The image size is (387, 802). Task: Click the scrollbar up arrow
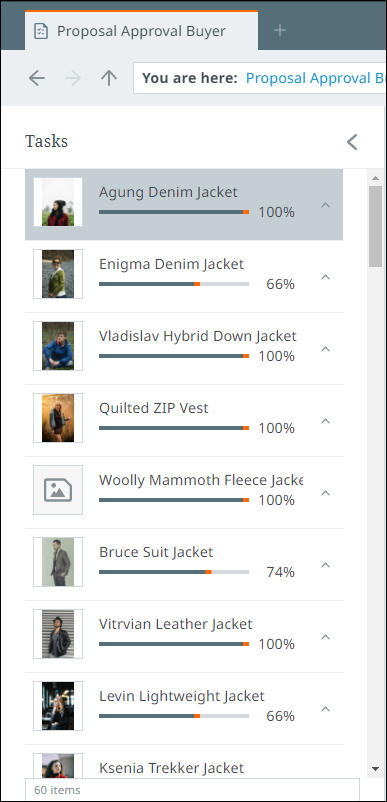tap(375, 179)
